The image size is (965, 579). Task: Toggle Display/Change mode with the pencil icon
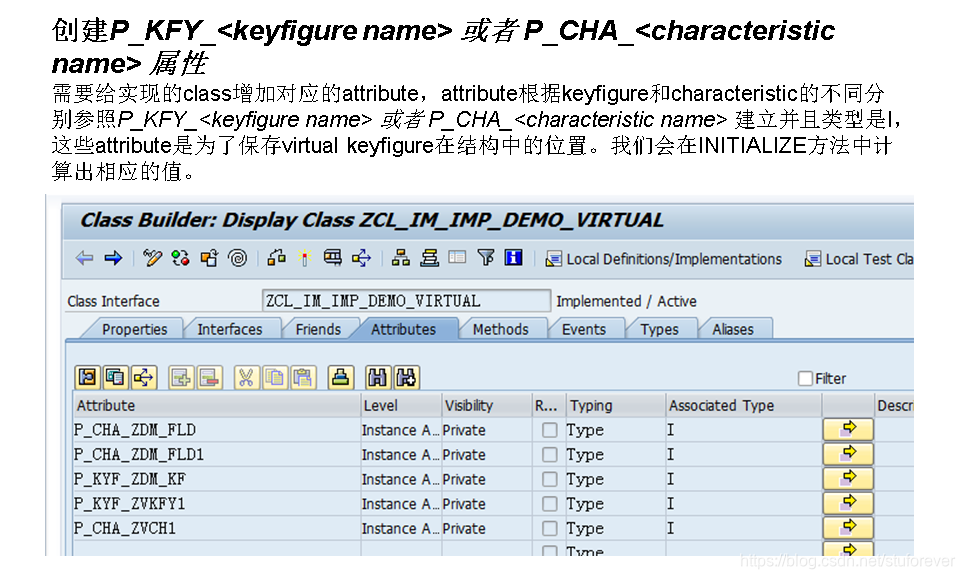click(152, 258)
